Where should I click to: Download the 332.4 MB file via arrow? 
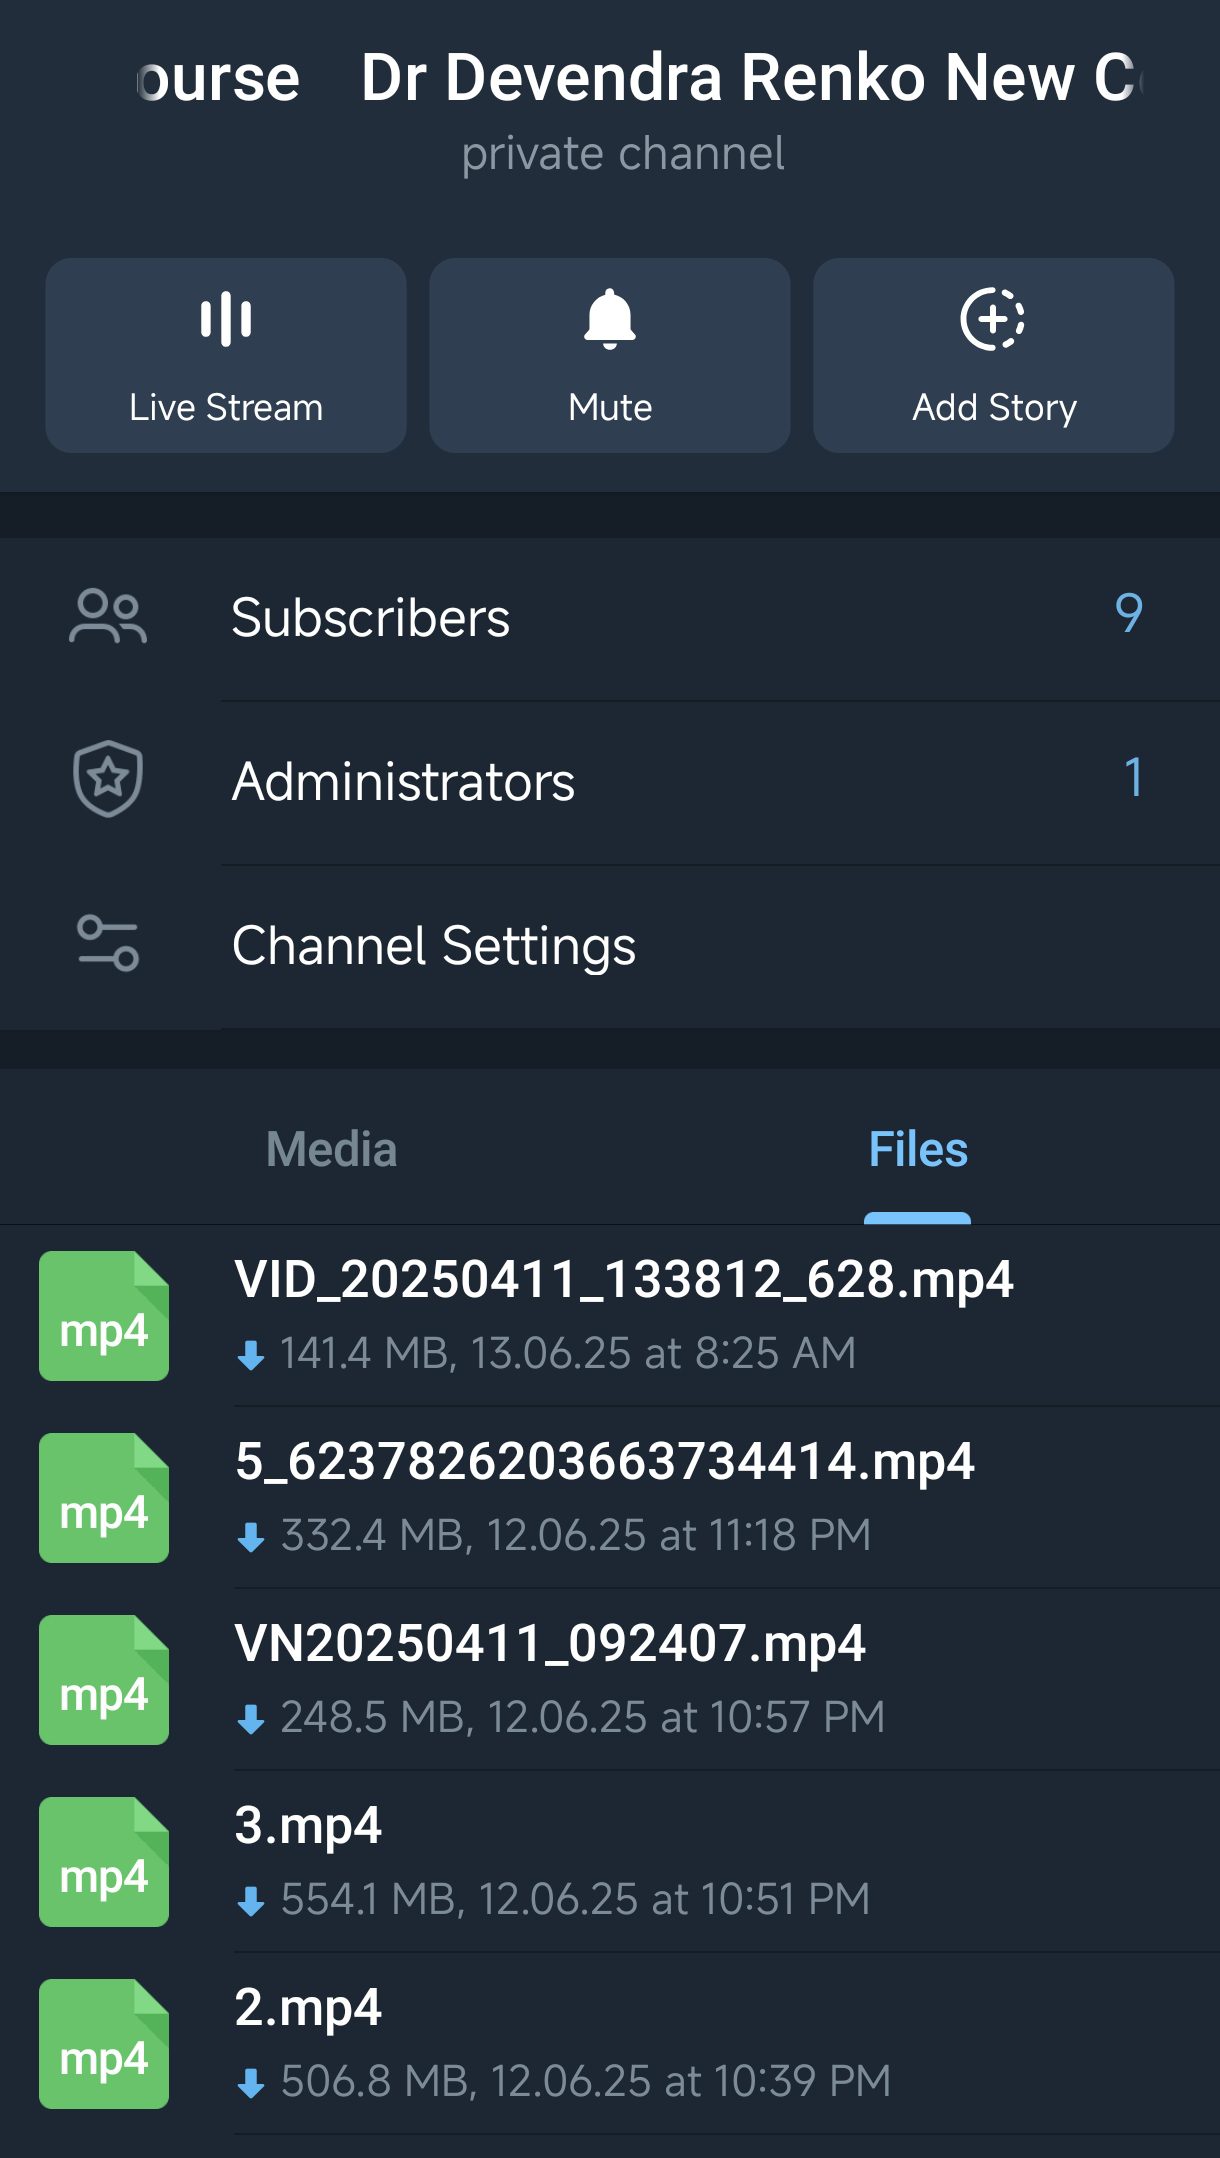pos(251,1538)
